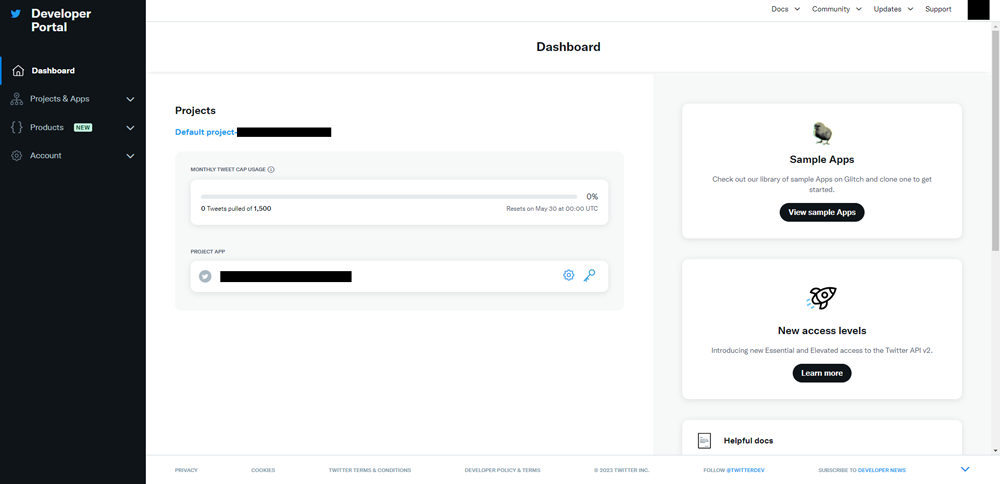Click the PROJECT APP label
The image size is (1000, 484).
pyautogui.click(x=208, y=252)
